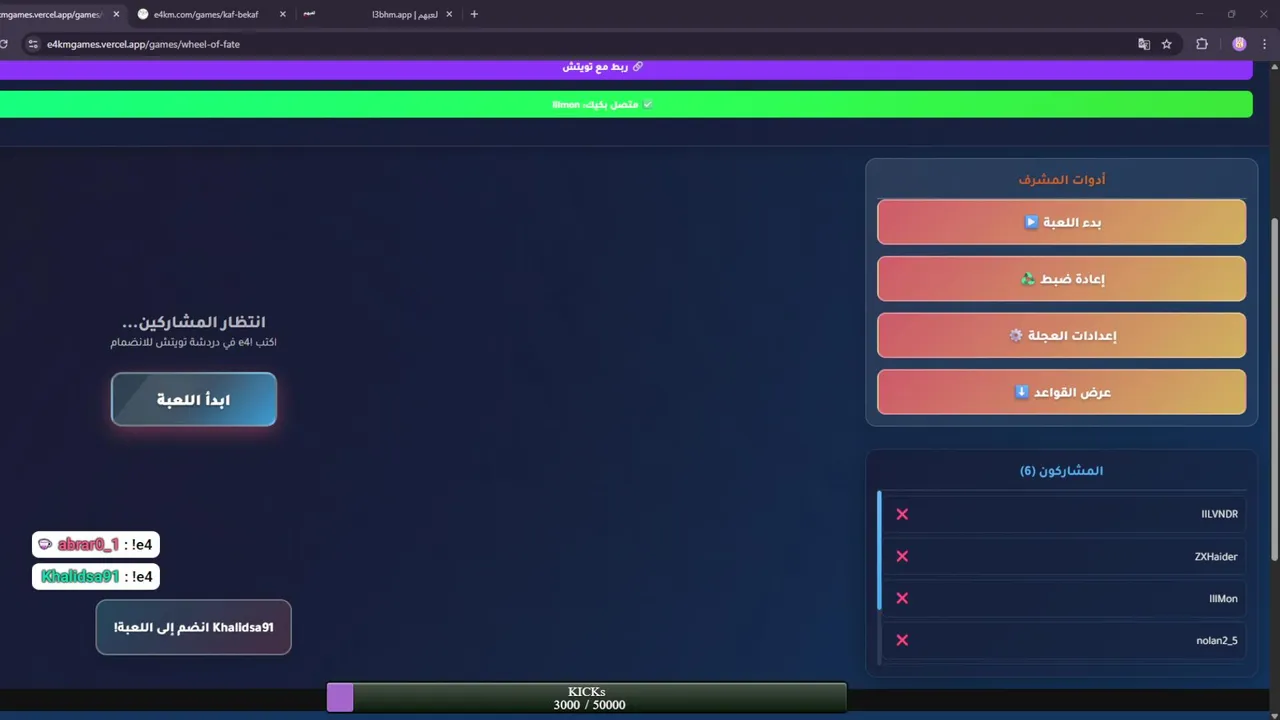Kick nolan2_5 using the X icon

pos(902,640)
